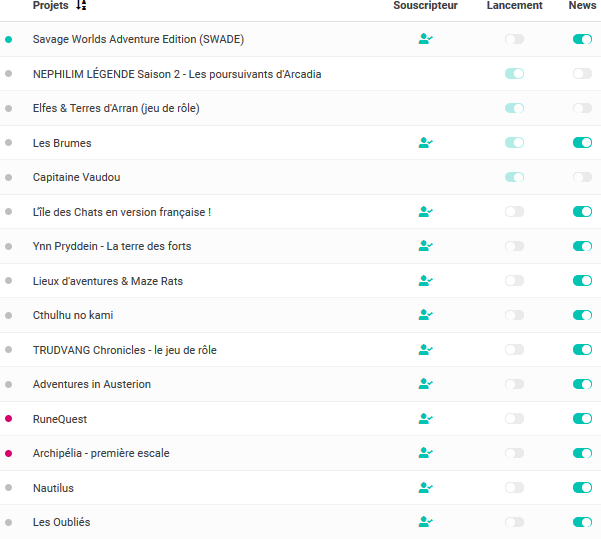Click subscriber icon for Savage Worlds Adventure Edition
The width and height of the screenshot is (601, 539).
click(x=425, y=39)
